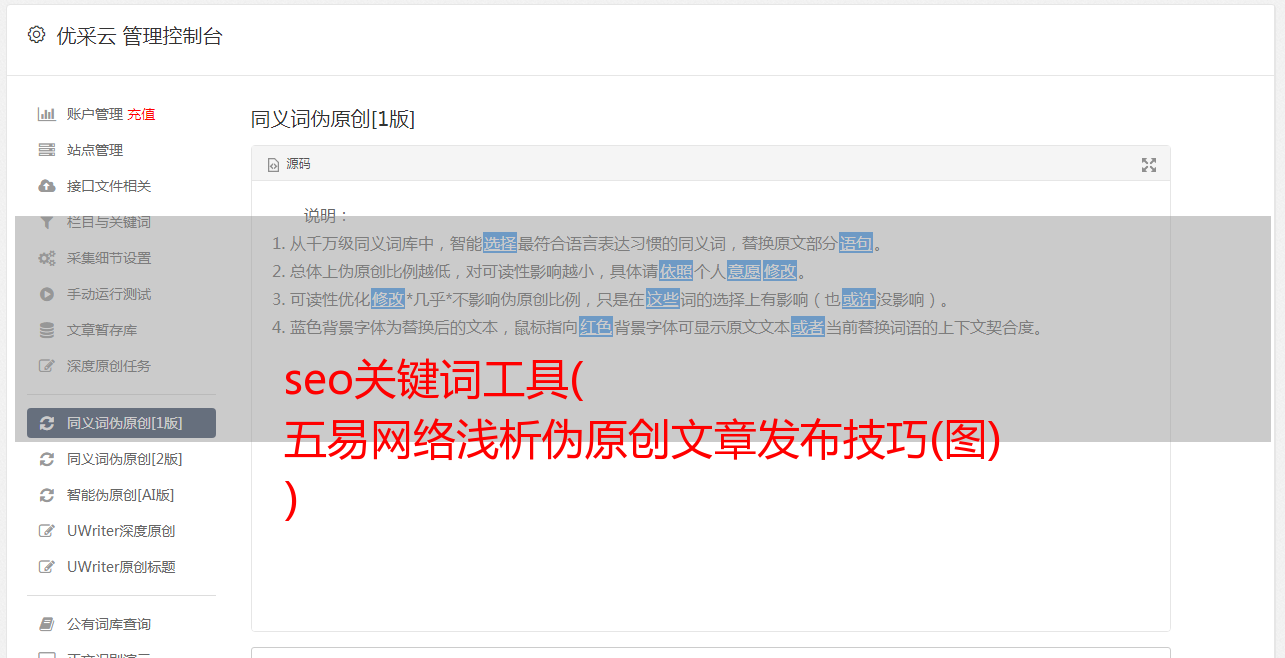Click the highlighted word 红色 in editor

coord(596,327)
